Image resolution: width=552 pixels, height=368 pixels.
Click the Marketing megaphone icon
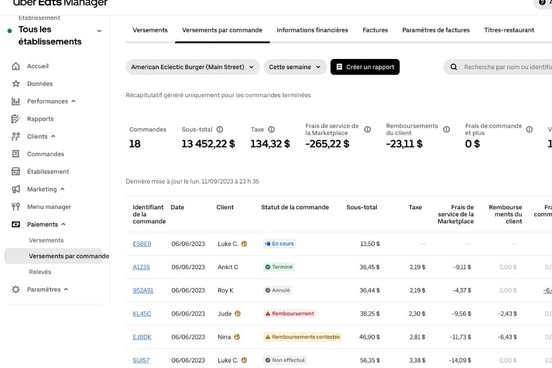16,189
